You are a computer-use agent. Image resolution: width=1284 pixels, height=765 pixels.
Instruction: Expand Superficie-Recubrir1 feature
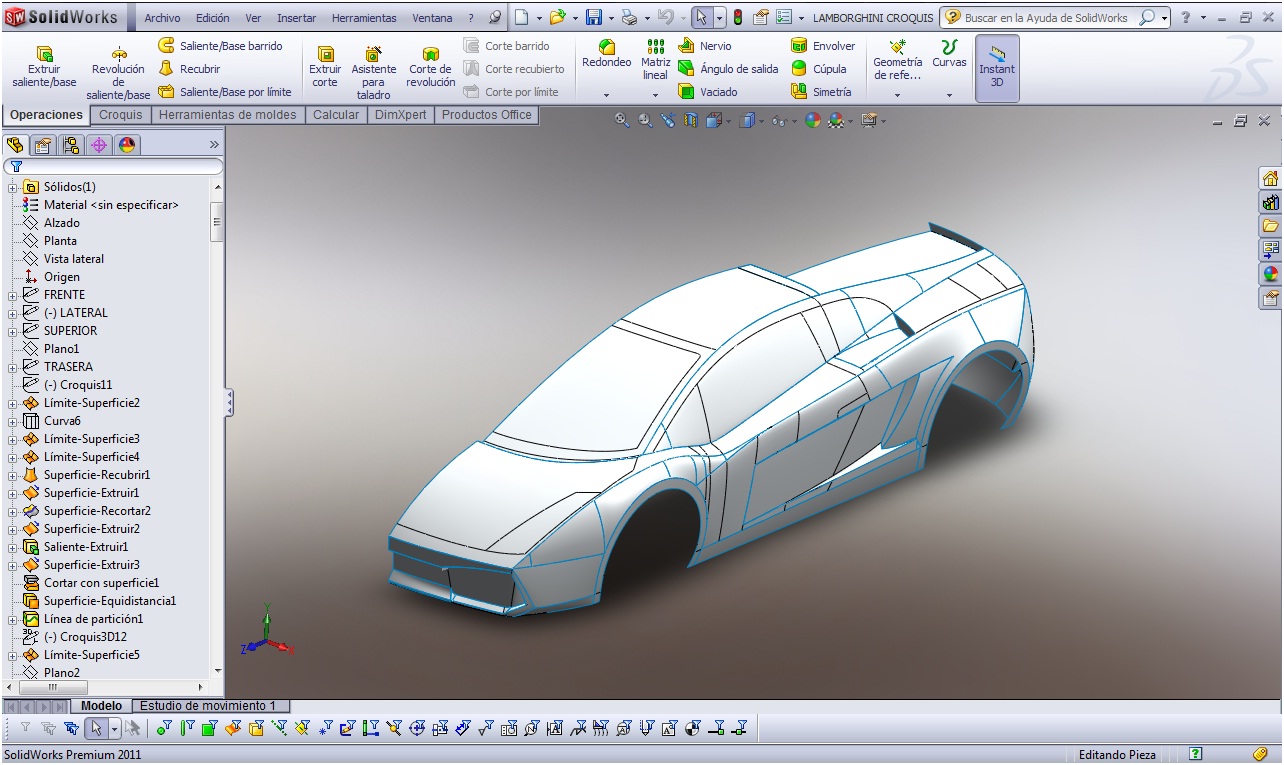click(12, 475)
